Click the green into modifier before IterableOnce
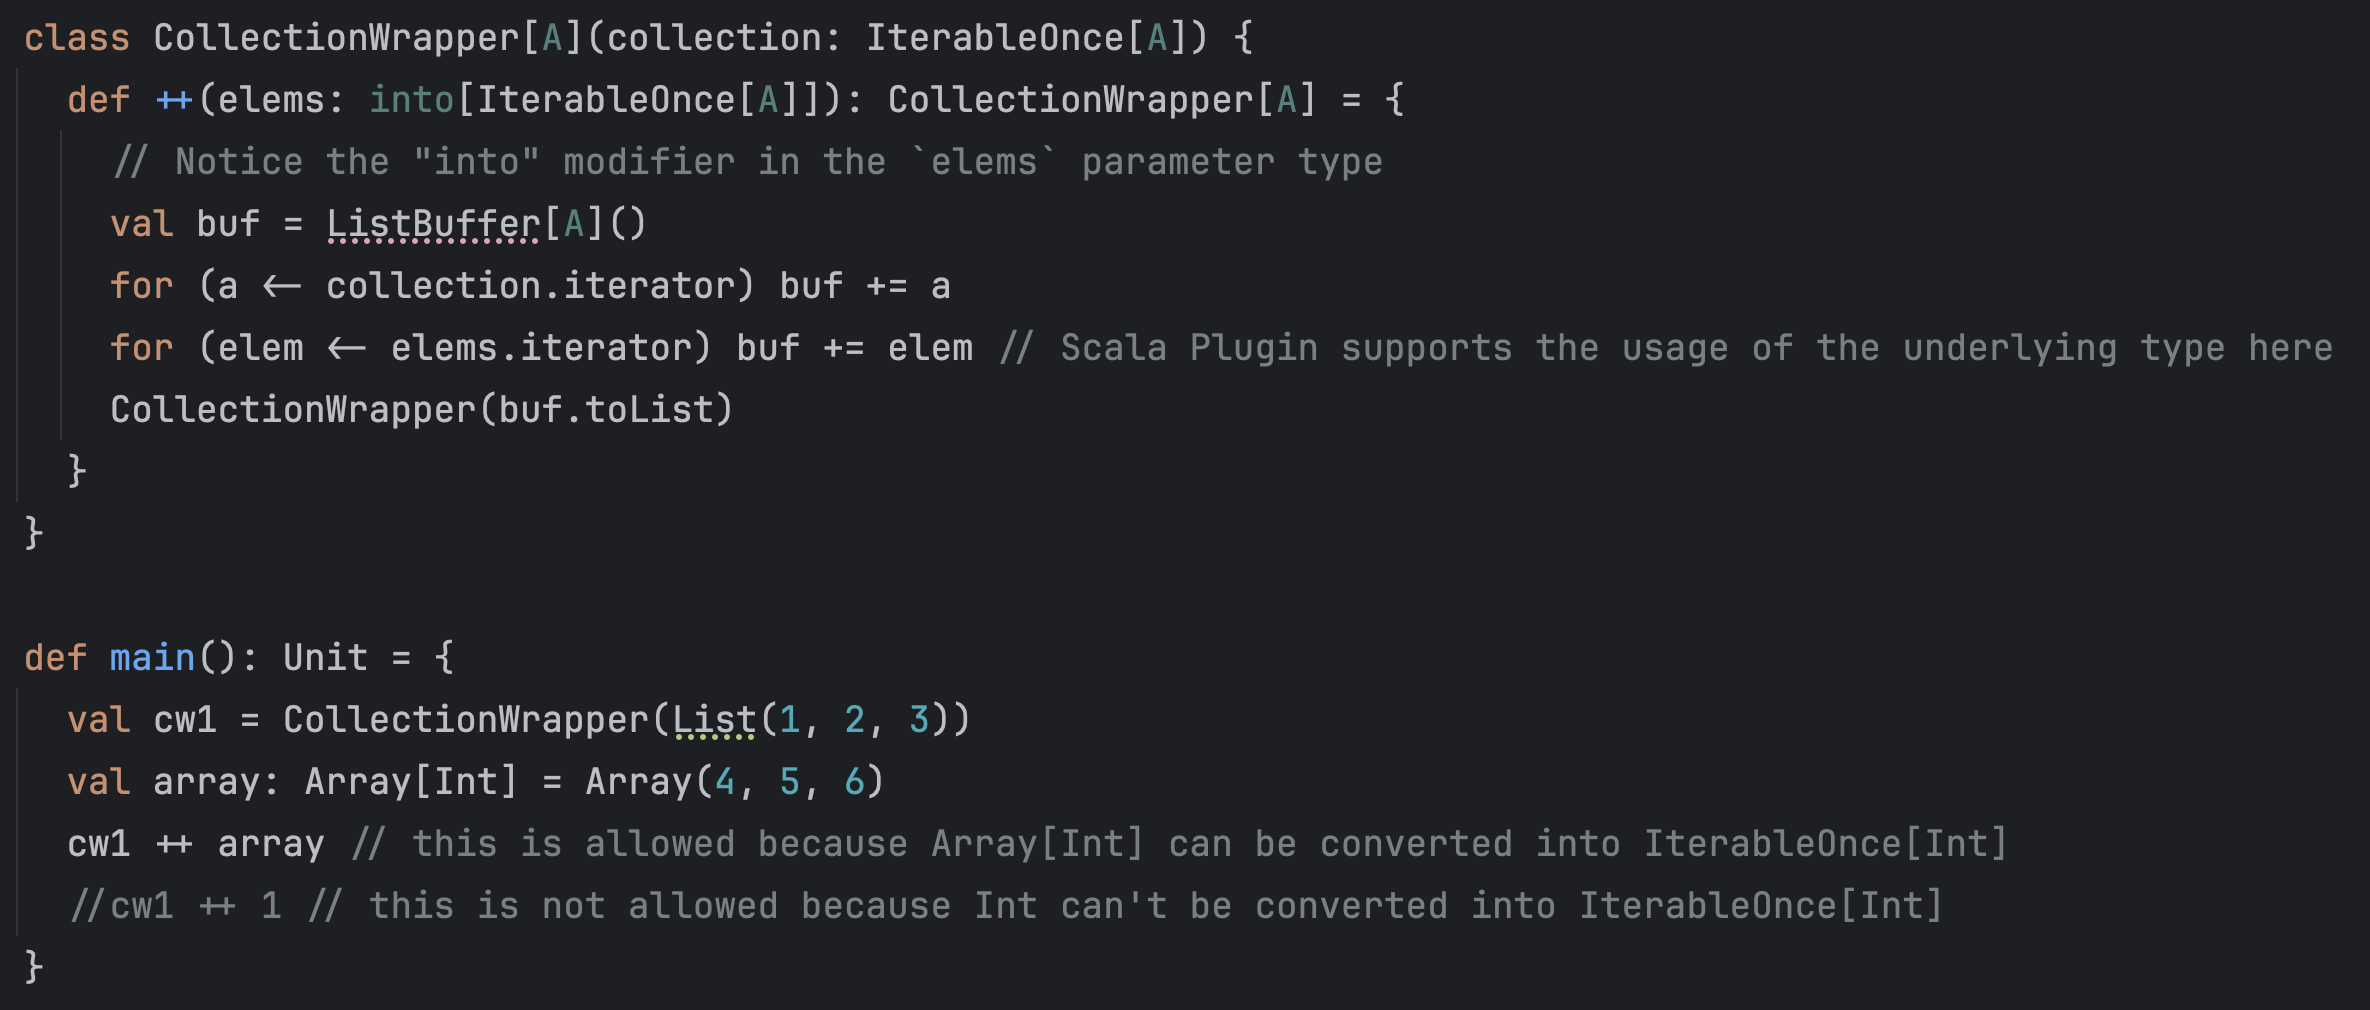 (x=411, y=100)
